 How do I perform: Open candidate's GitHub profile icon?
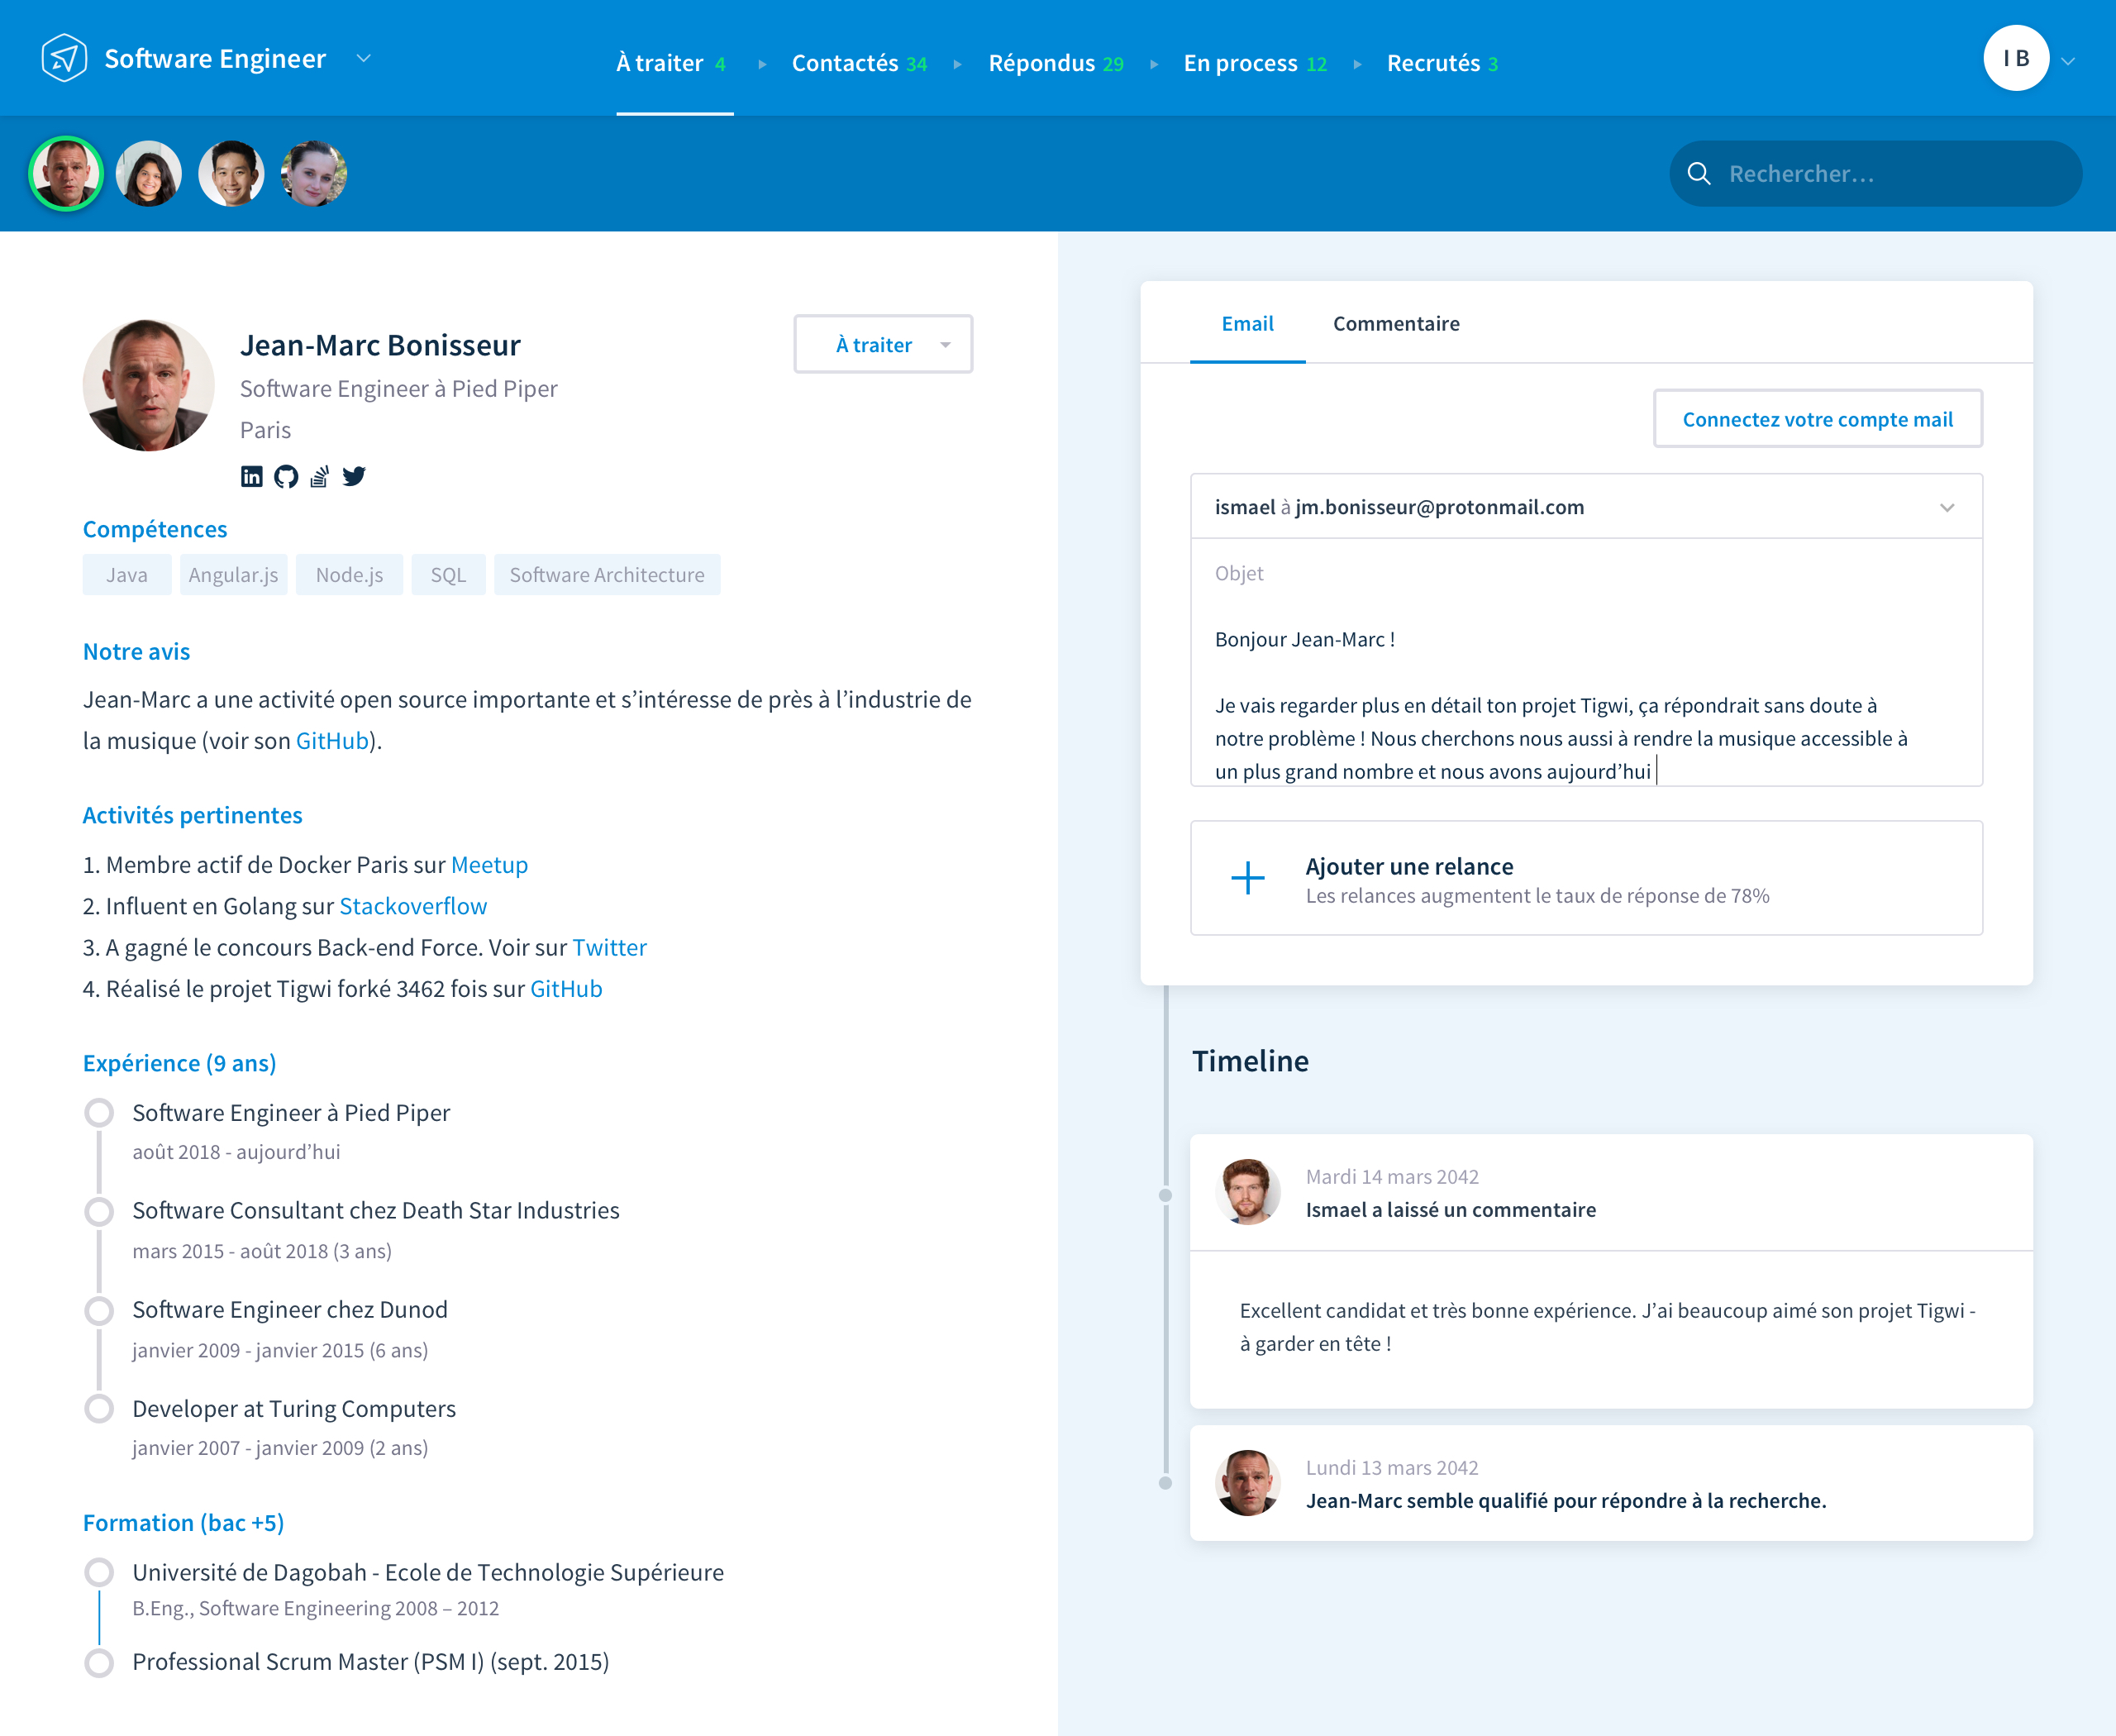pyautogui.click(x=286, y=476)
